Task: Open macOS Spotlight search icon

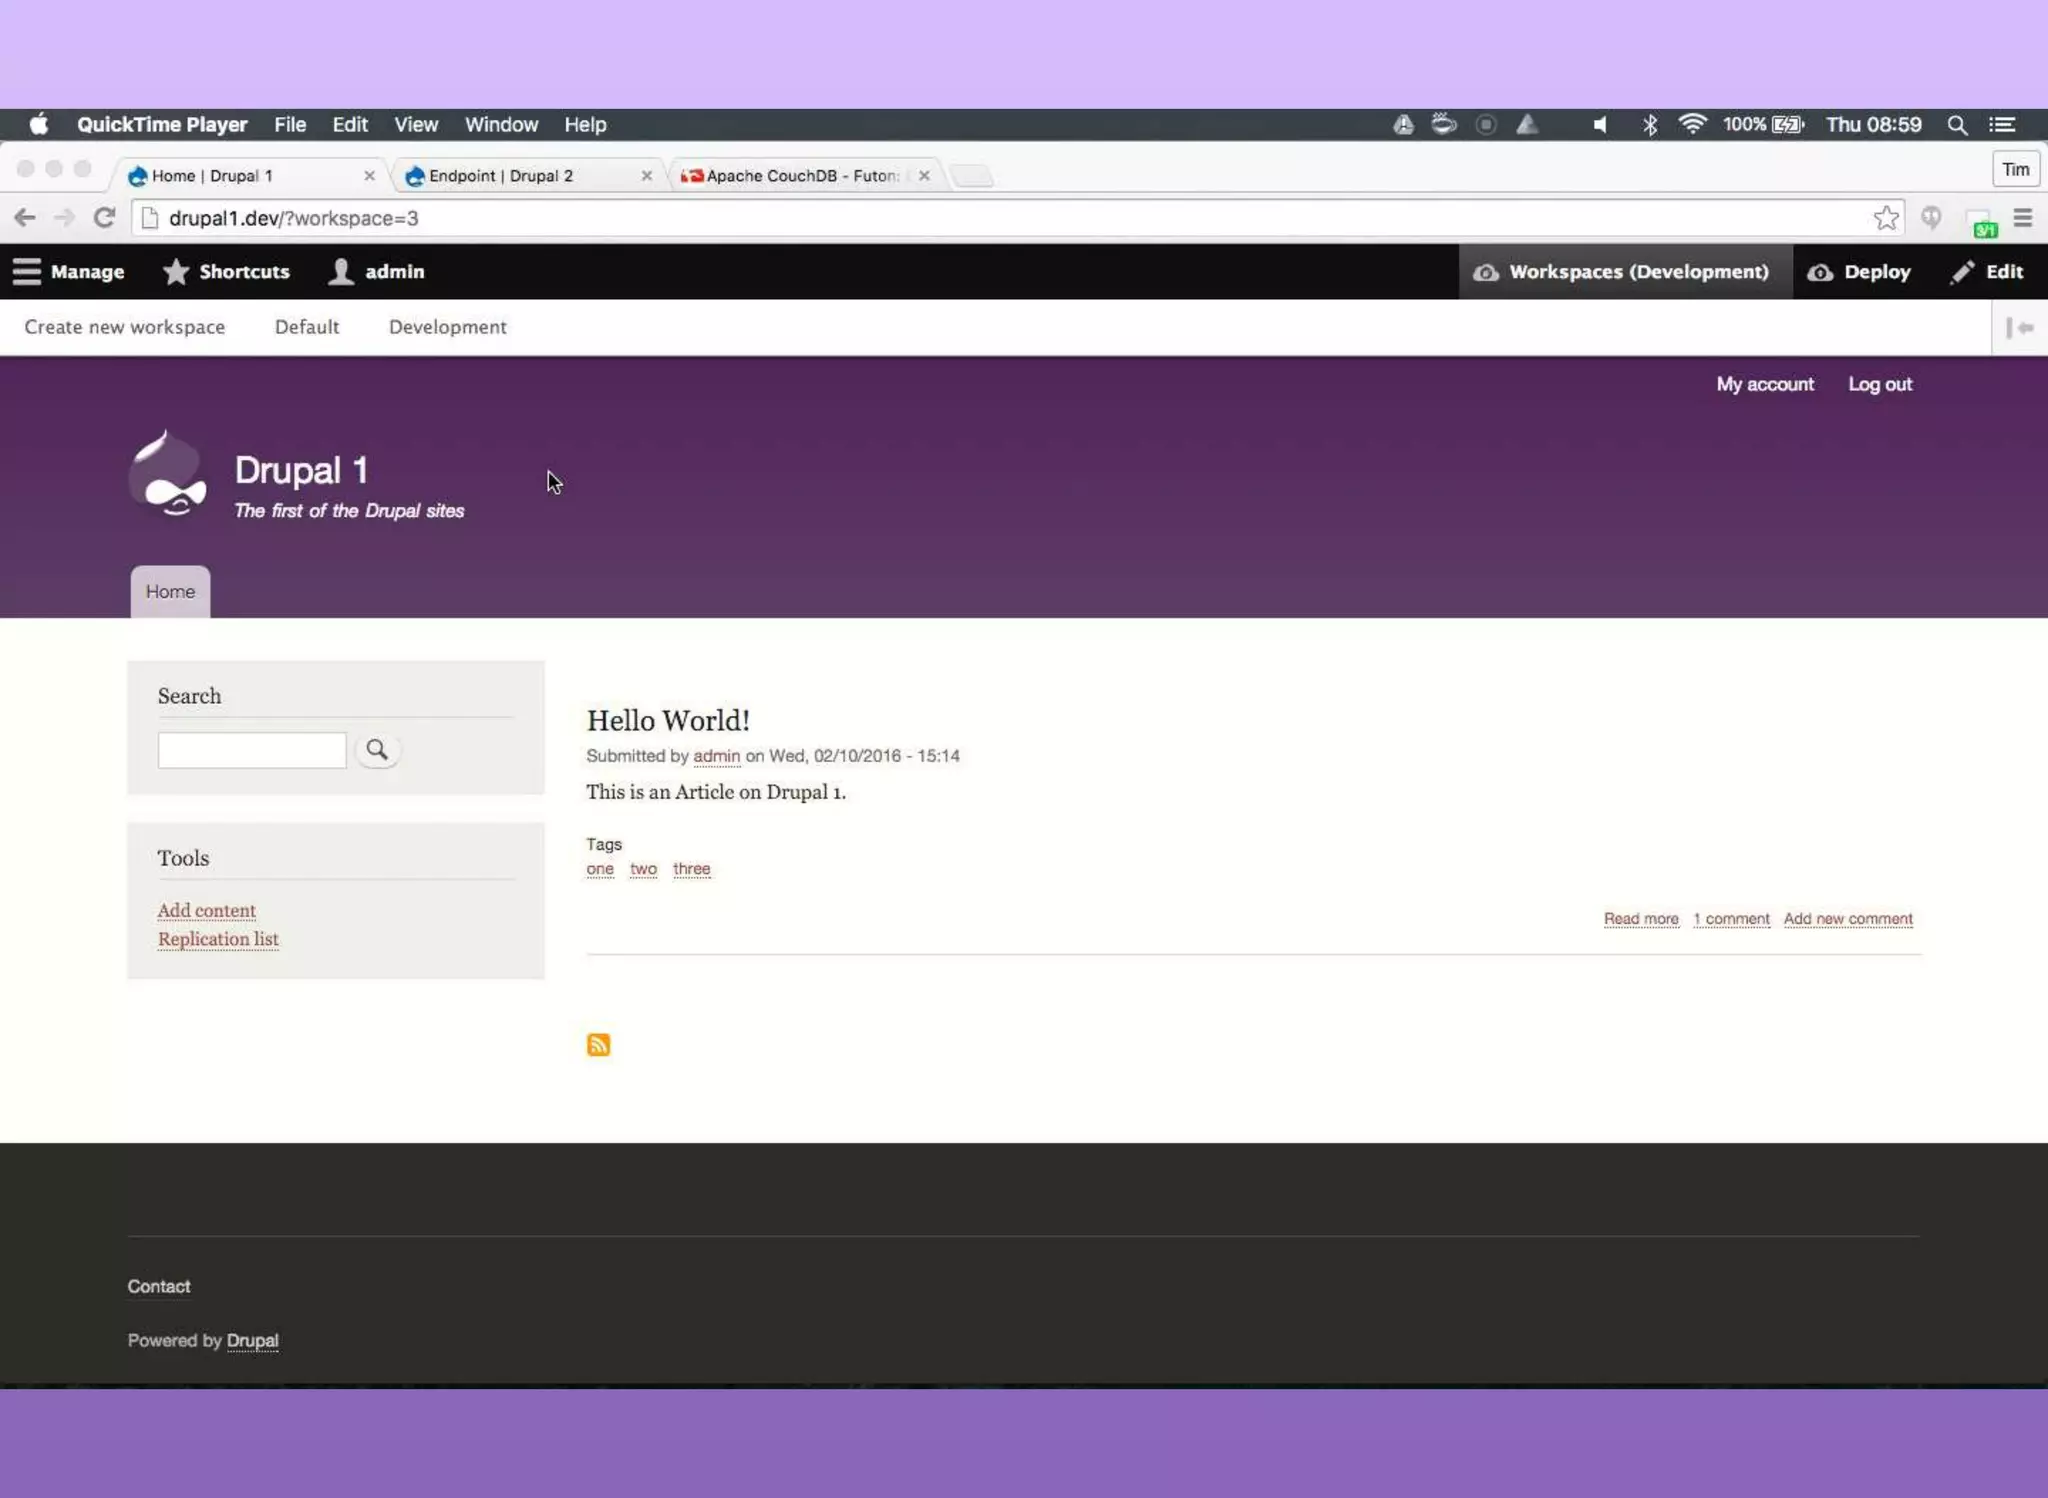Action: (1957, 125)
